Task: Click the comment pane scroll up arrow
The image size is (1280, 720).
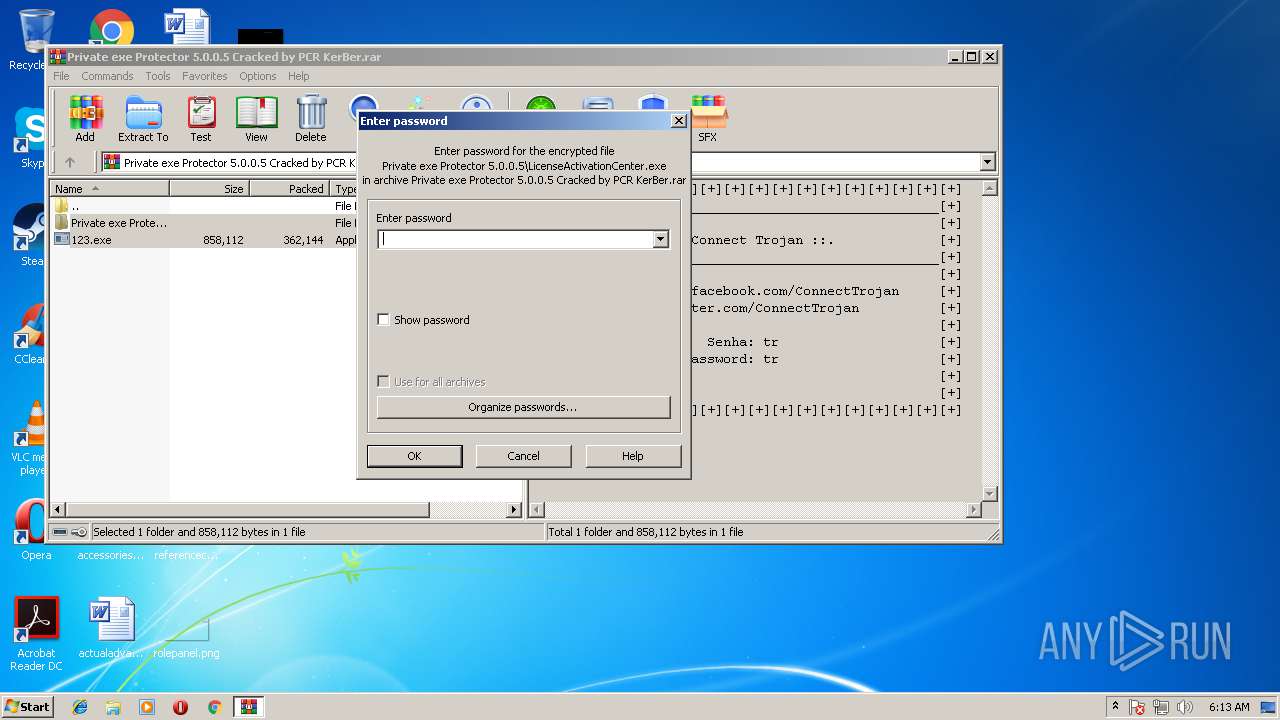Action: 990,188
